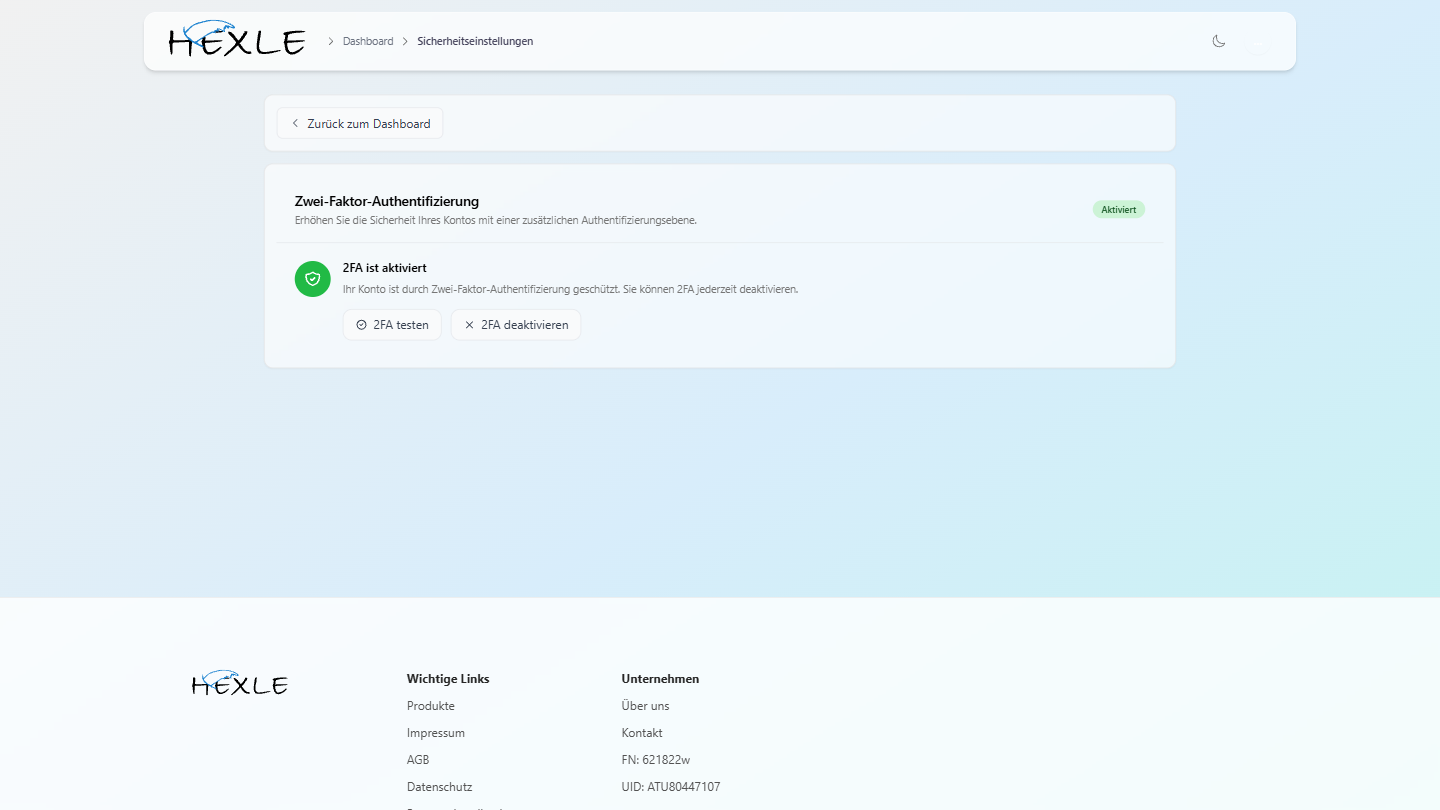Click the 'Ihr Konto ist durch' description text
The width and height of the screenshot is (1440, 810).
tap(571, 289)
